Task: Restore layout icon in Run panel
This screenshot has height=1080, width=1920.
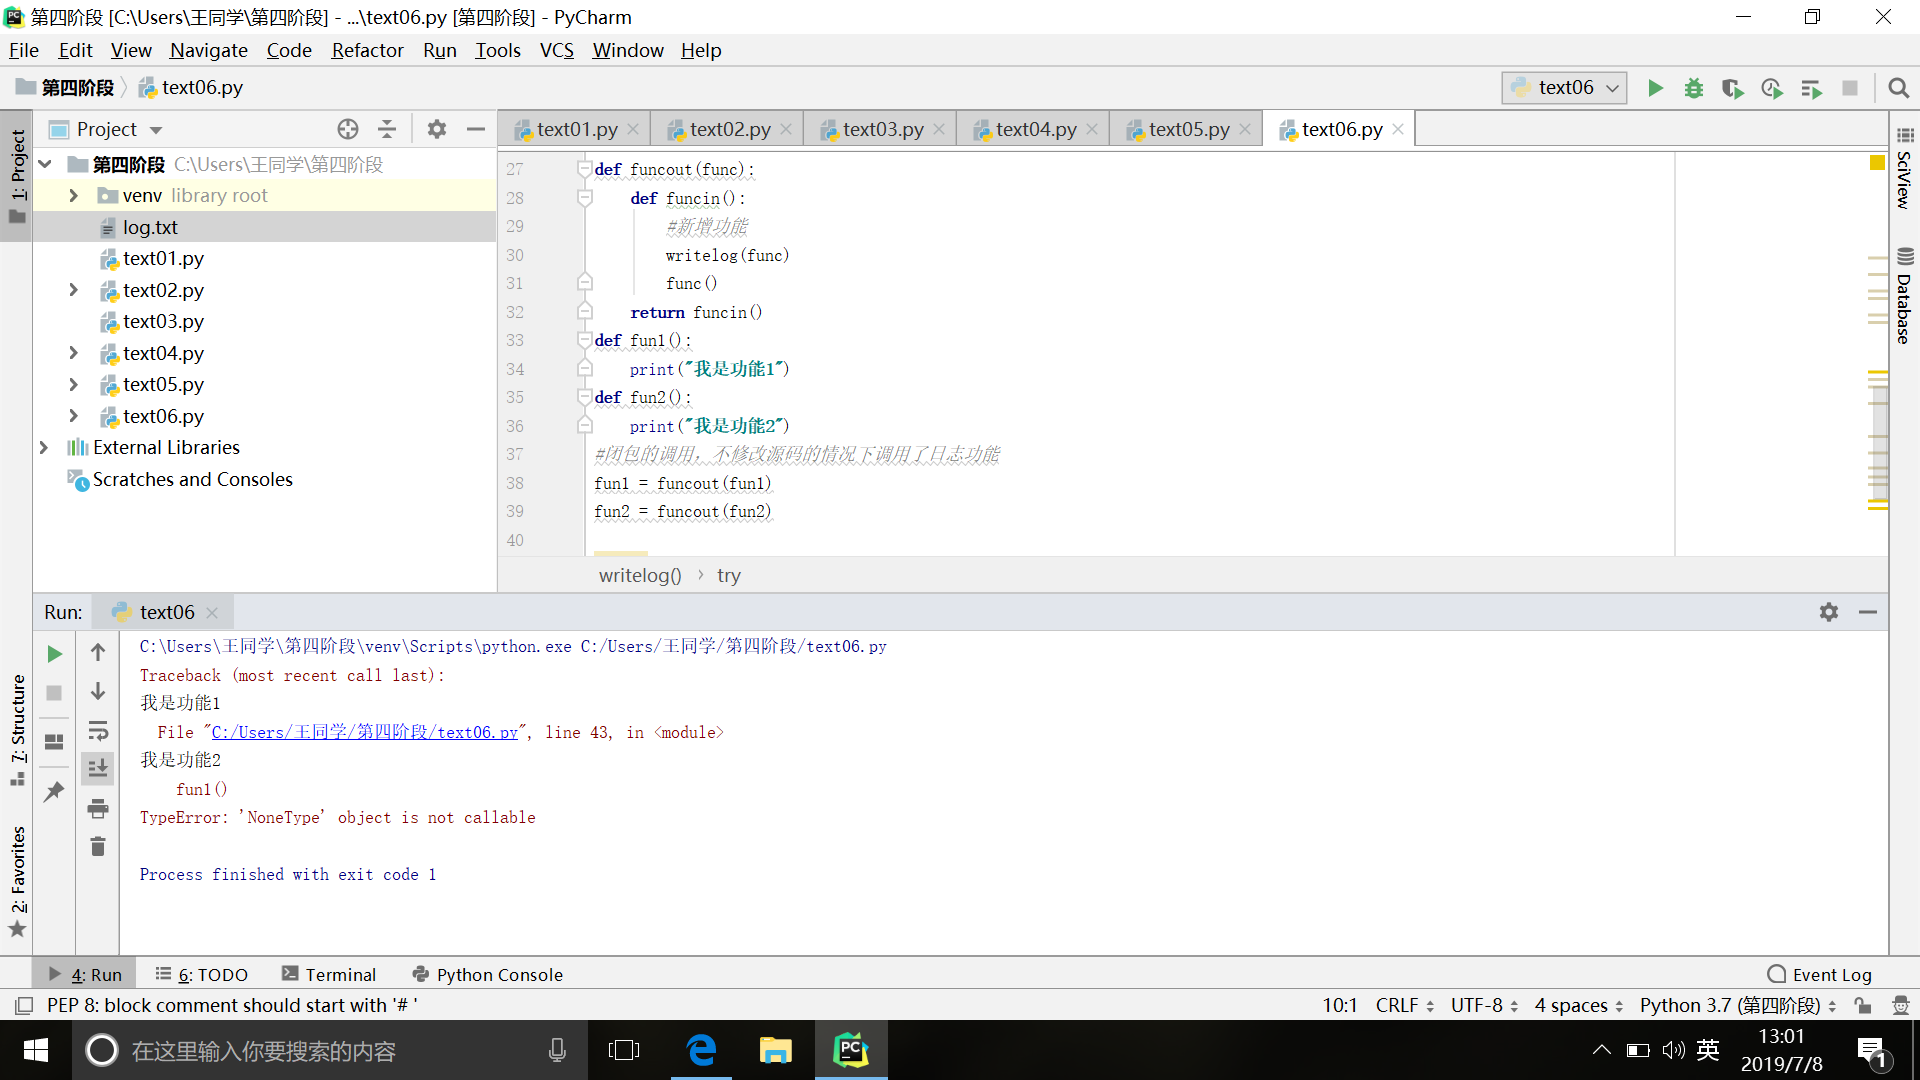Action: coord(55,742)
